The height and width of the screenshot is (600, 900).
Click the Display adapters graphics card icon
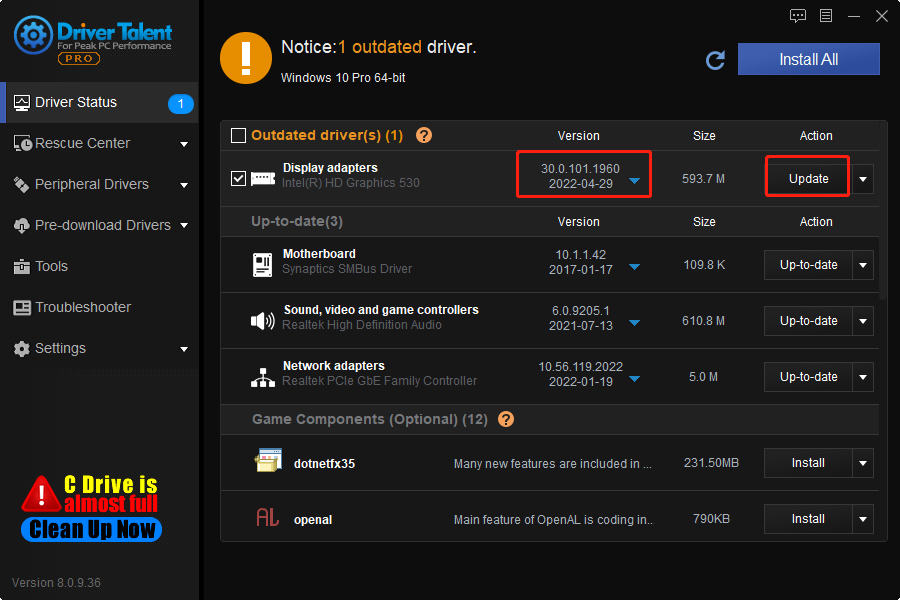(x=263, y=179)
